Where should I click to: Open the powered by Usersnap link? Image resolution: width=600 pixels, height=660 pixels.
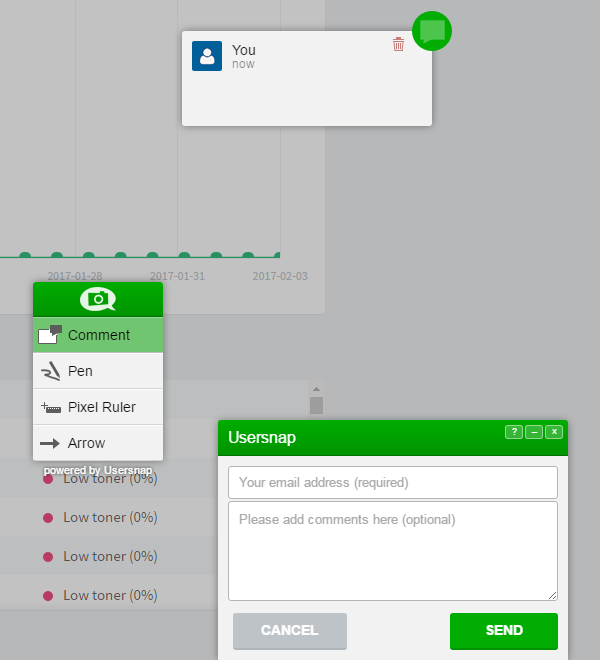[x=98, y=470]
